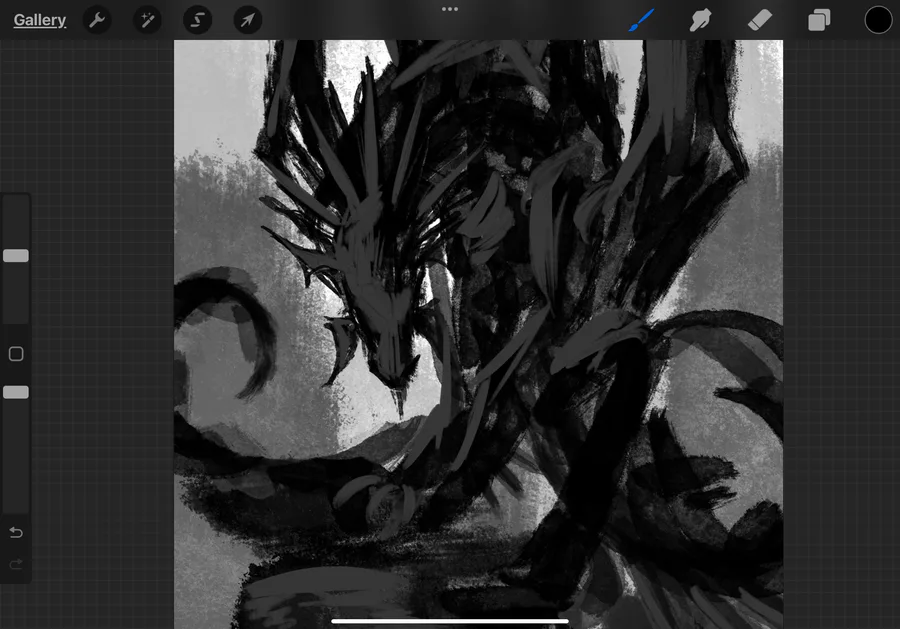This screenshot has width=900, height=629.
Task: Select the Brush tool
Action: pyautogui.click(x=641, y=20)
